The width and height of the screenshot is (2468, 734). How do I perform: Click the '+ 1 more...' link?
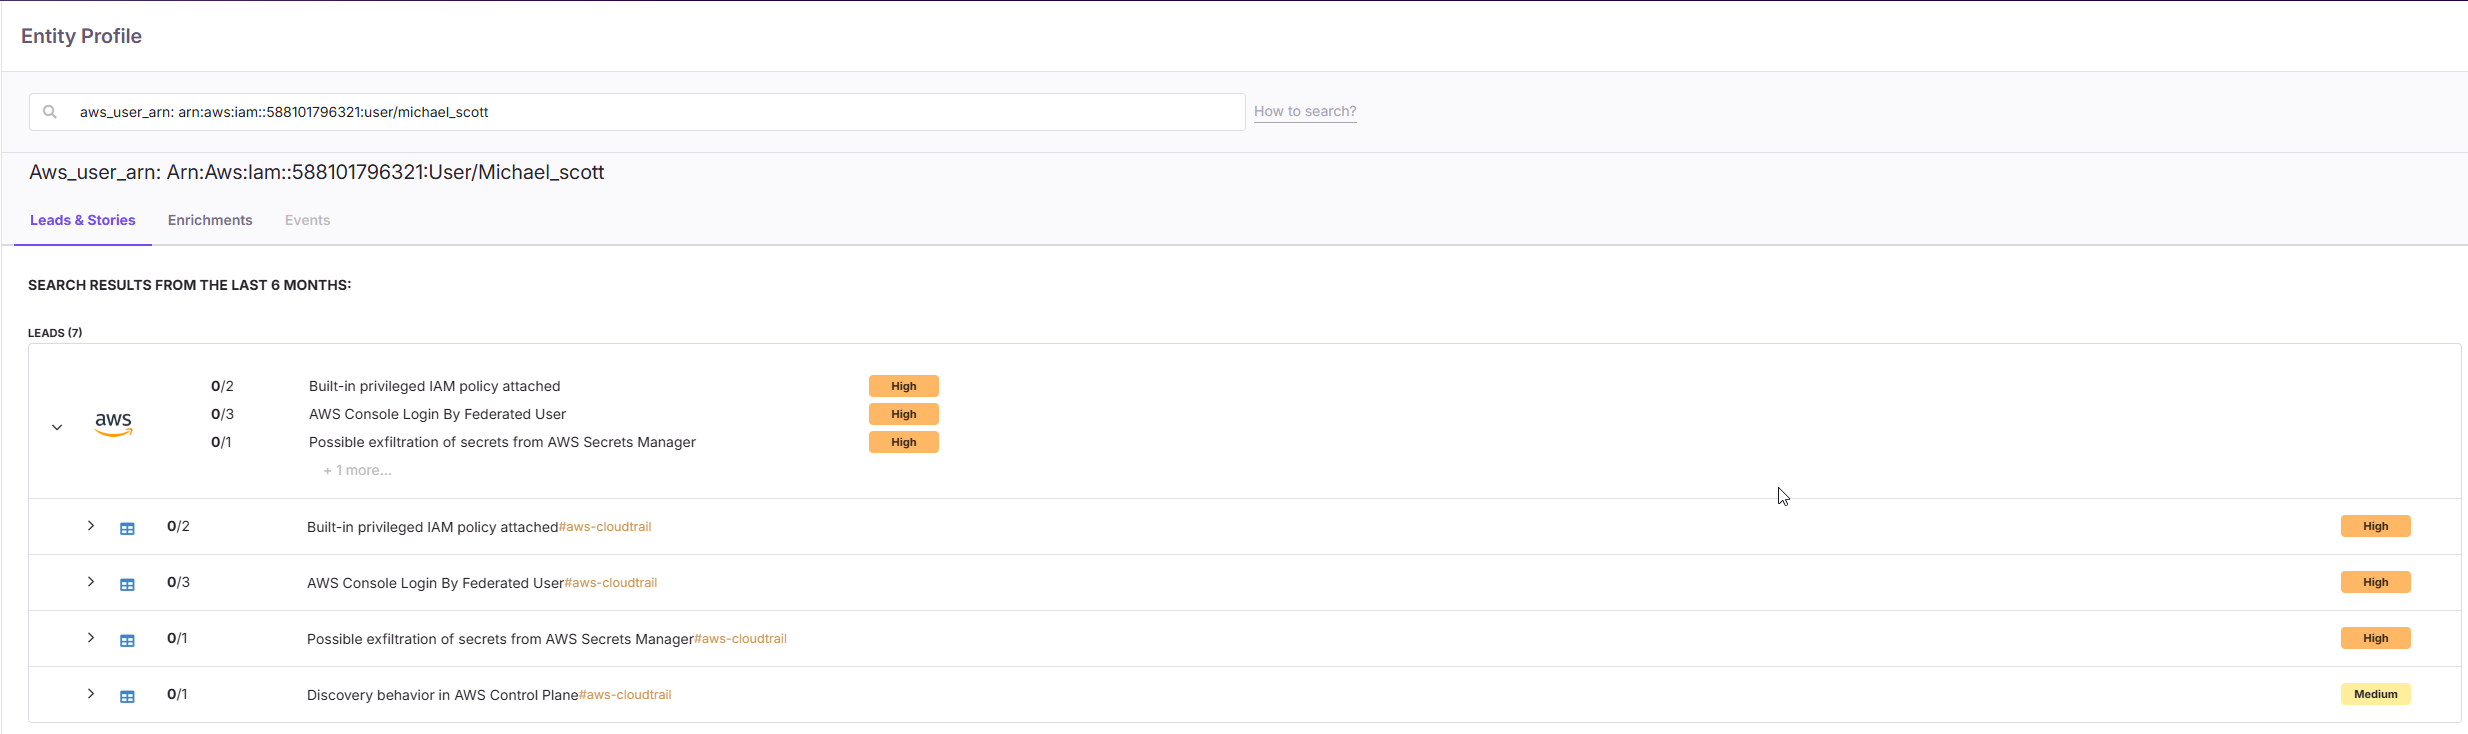[x=357, y=470]
